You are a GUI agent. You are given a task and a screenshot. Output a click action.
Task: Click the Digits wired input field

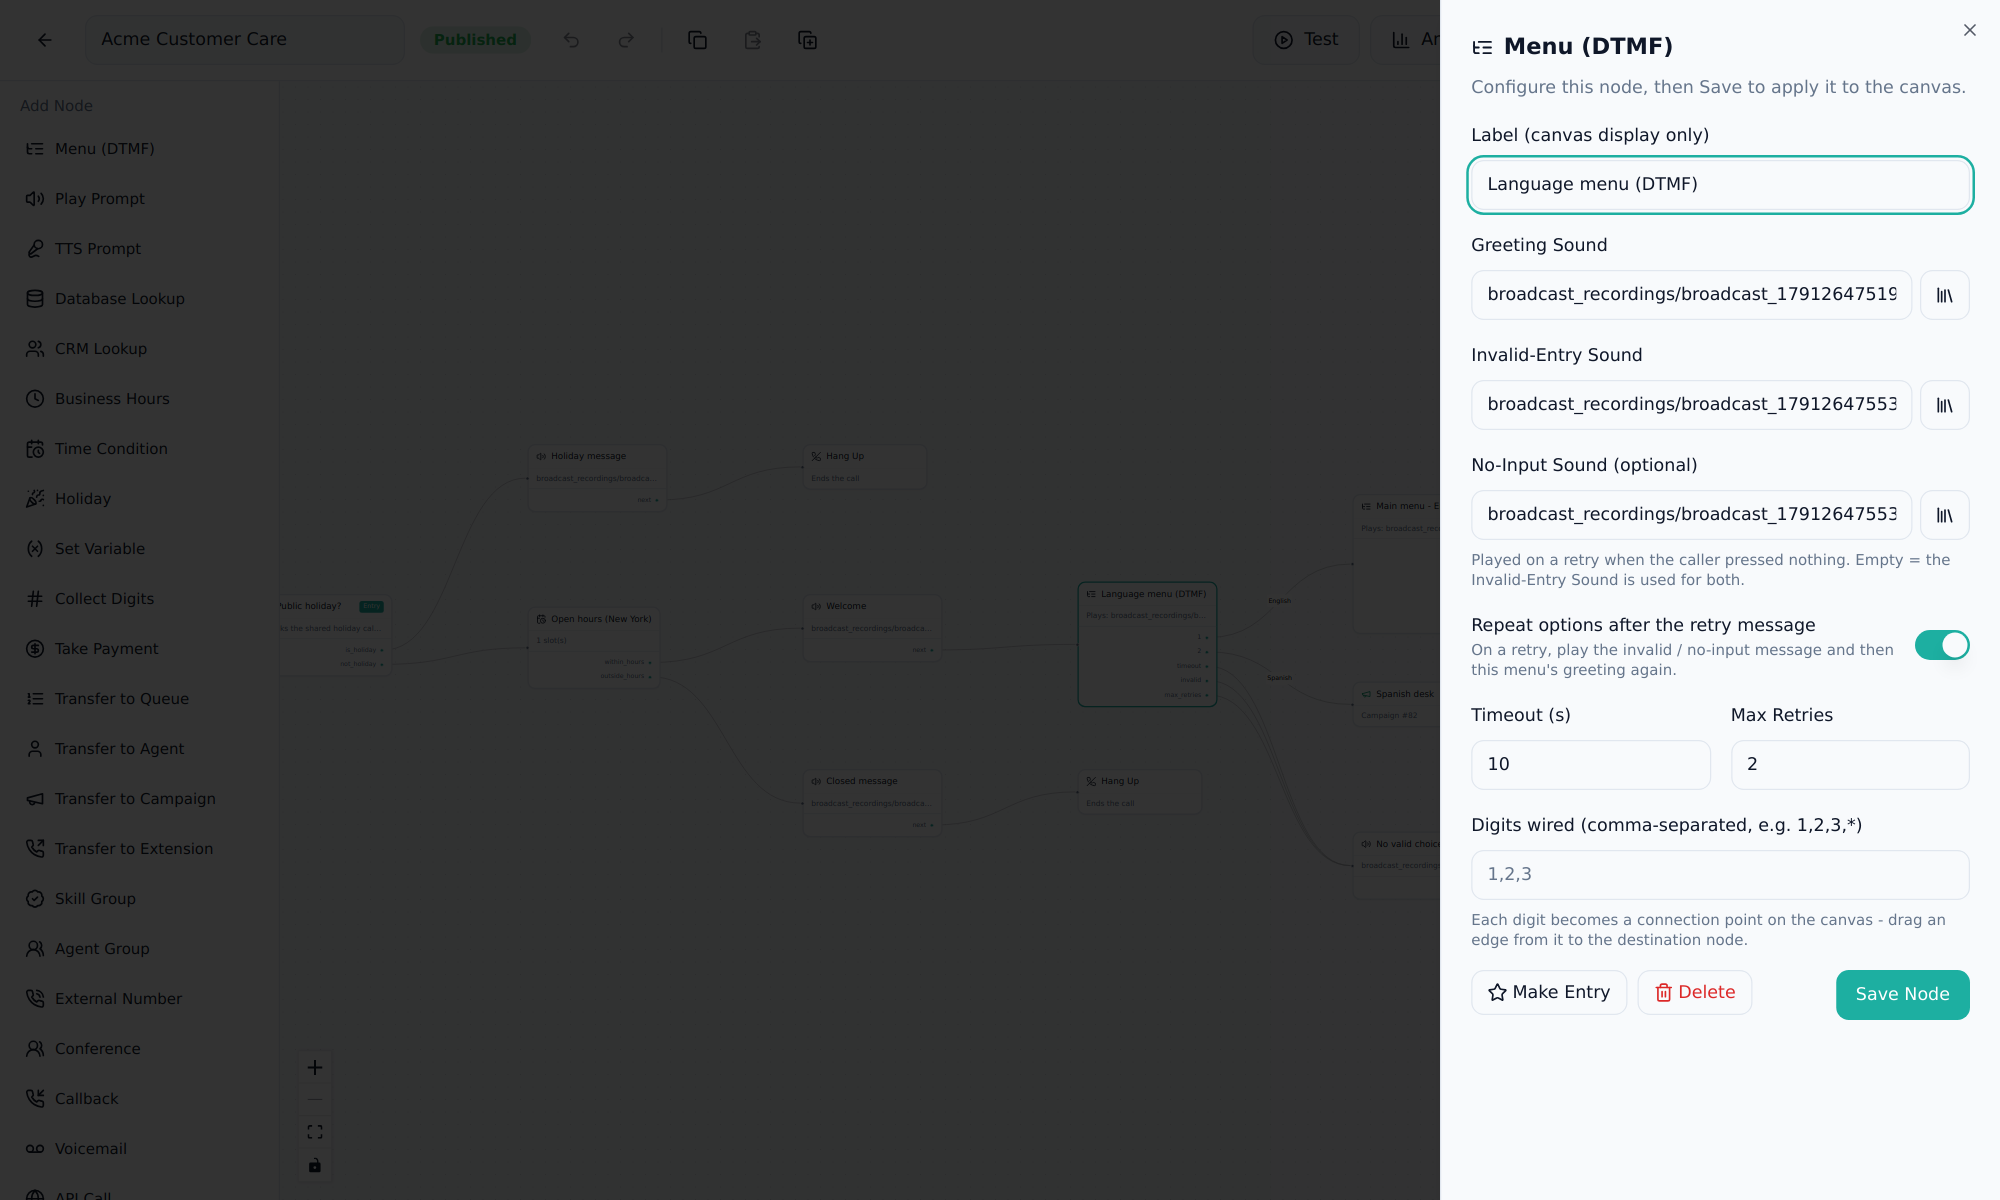coord(1720,875)
